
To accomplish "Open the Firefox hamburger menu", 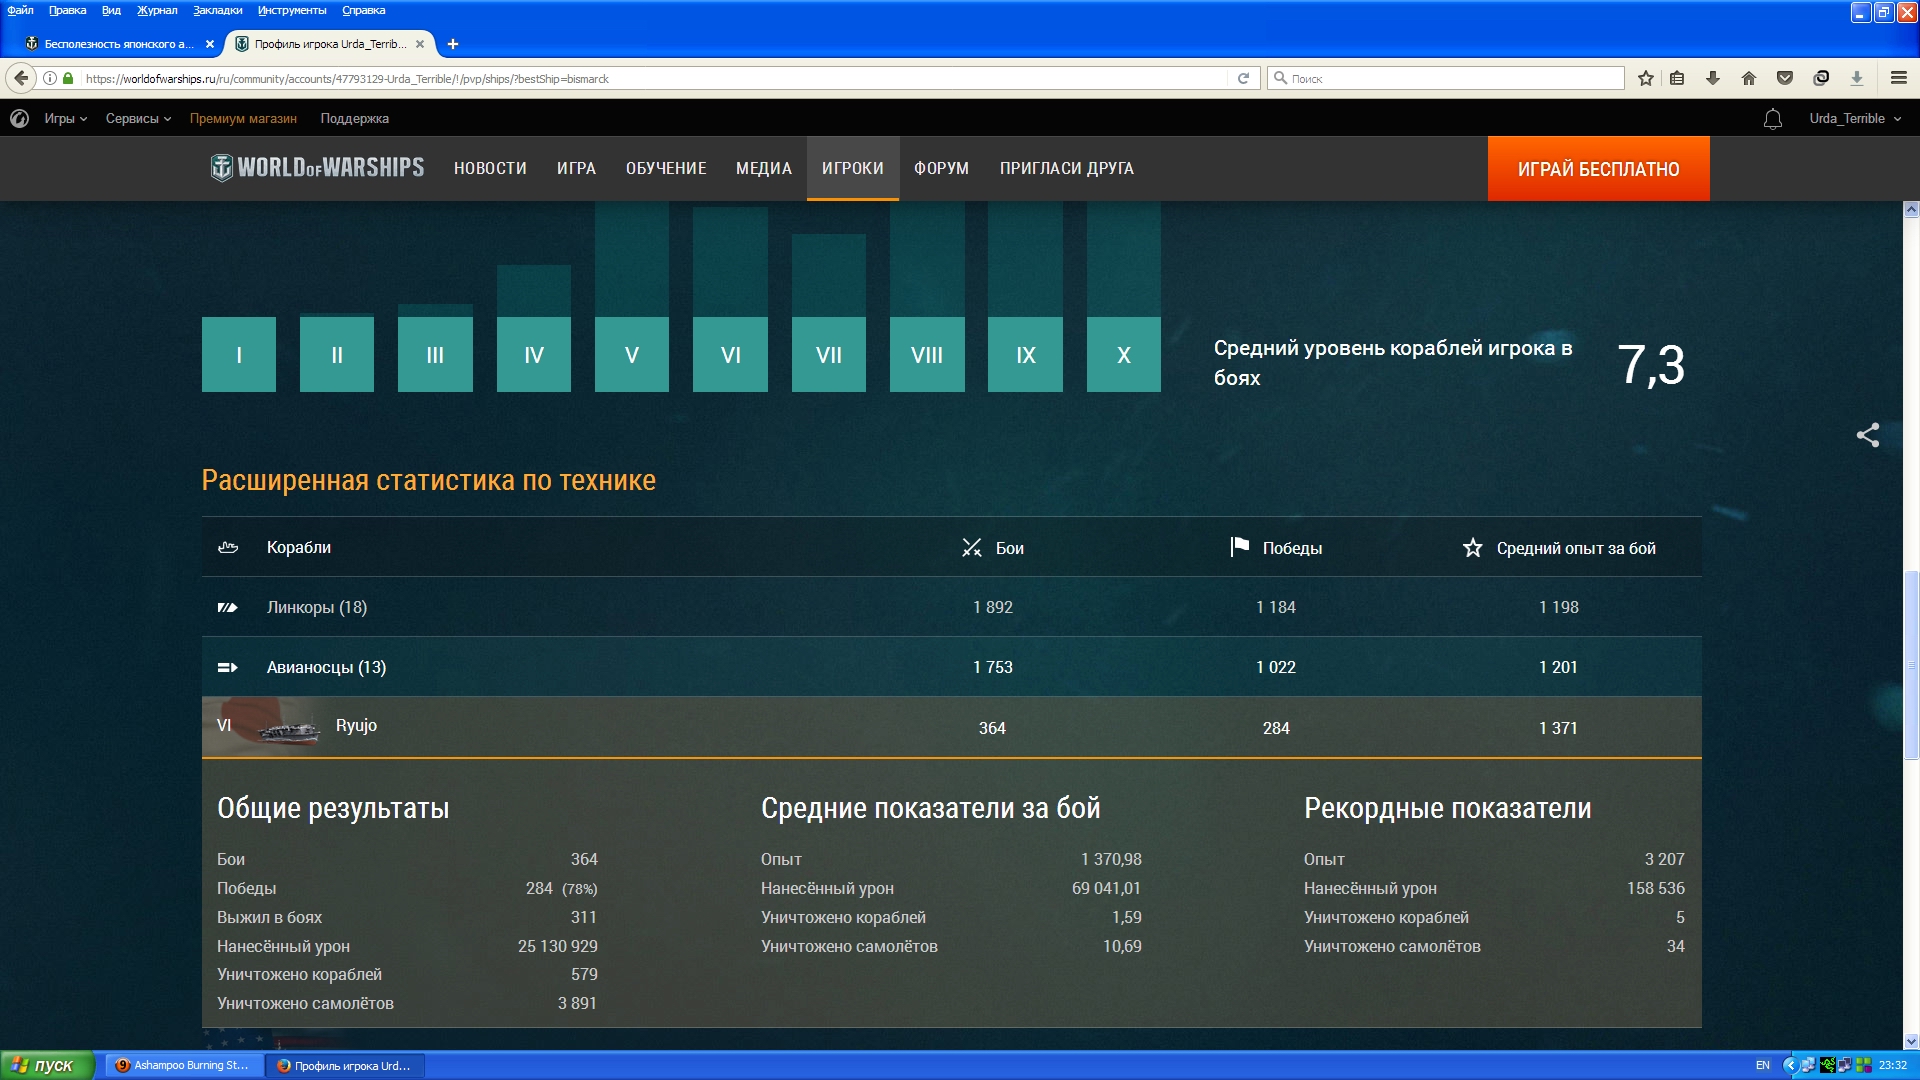I will (1899, 78).
